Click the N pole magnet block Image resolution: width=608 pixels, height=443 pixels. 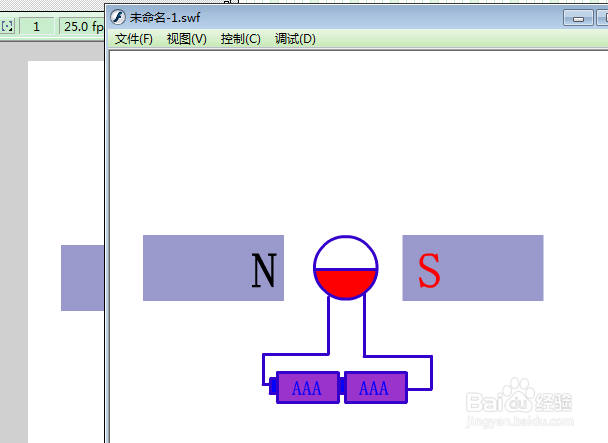tap(213, 268)
